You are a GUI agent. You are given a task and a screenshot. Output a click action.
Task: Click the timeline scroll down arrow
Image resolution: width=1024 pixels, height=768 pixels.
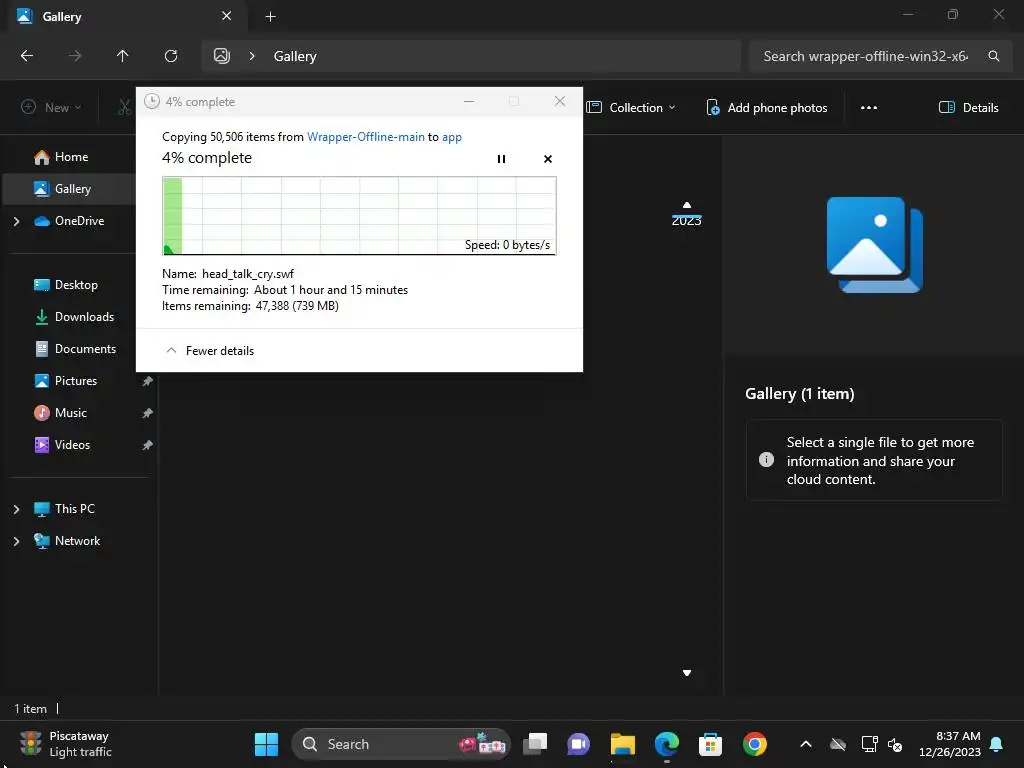click(686, 673)
